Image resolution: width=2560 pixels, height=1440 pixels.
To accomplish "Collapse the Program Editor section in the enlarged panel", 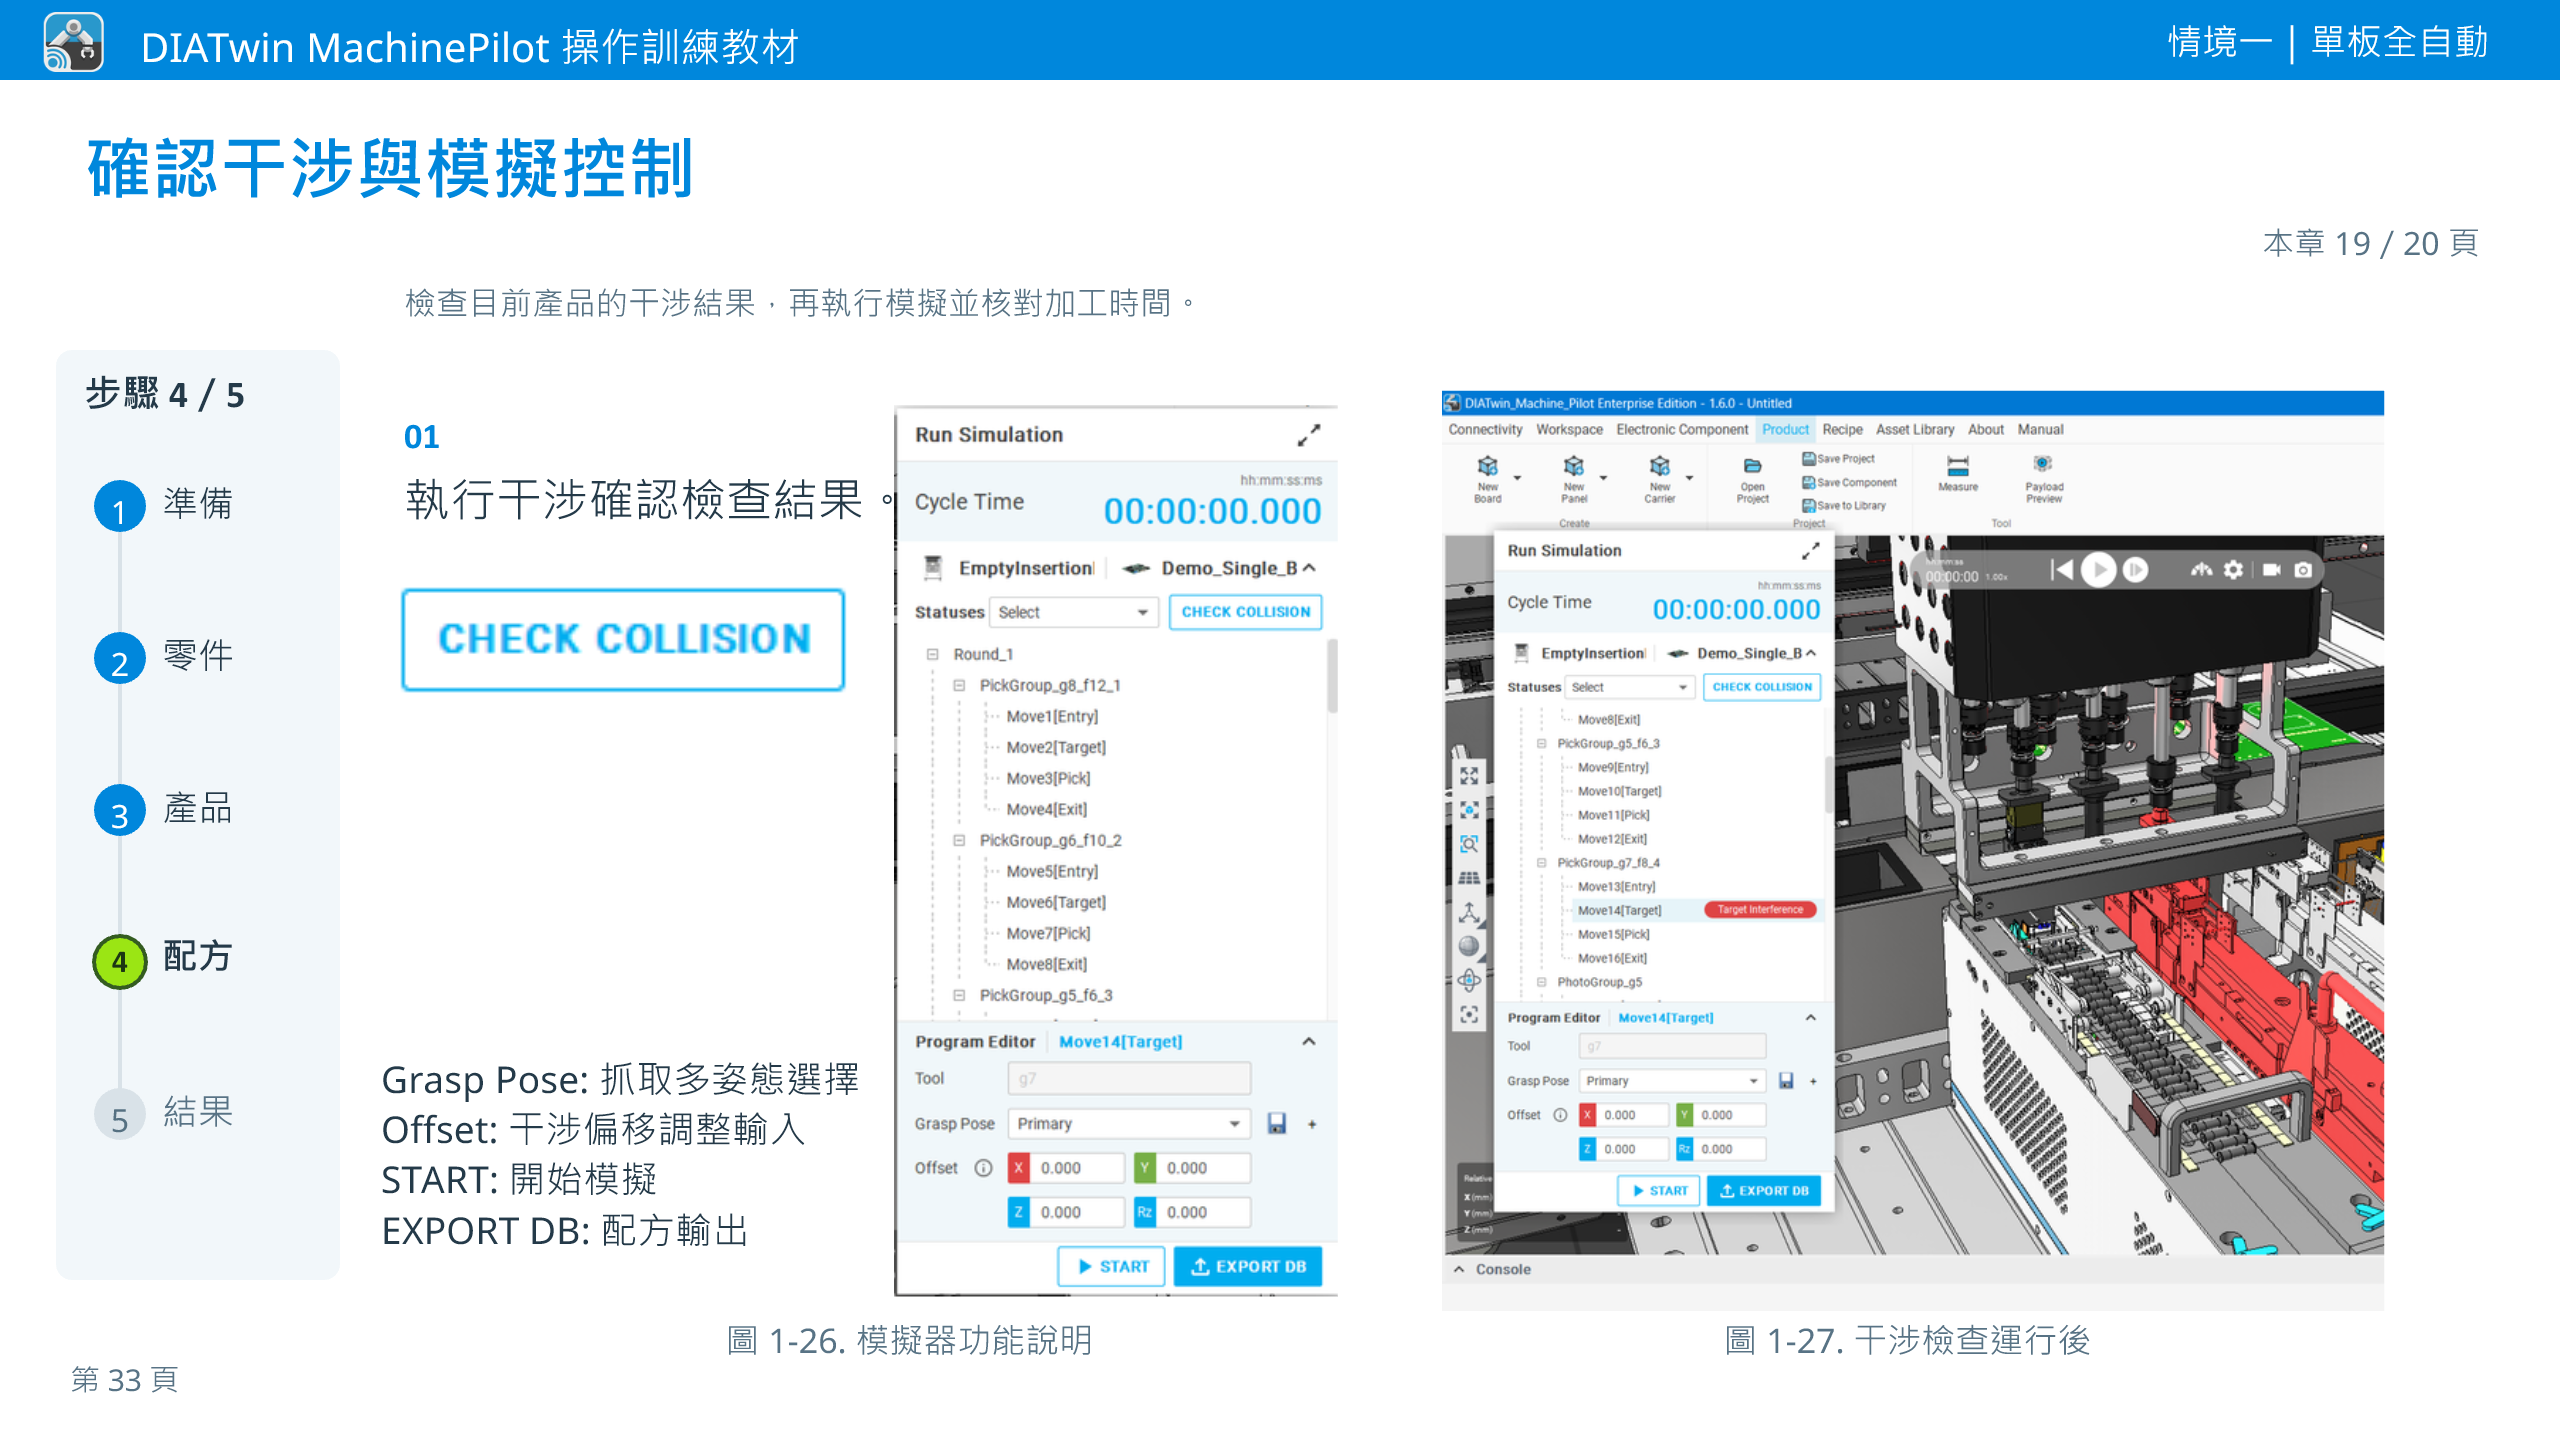I will pyautogui.click(x=1309, y=1041).
